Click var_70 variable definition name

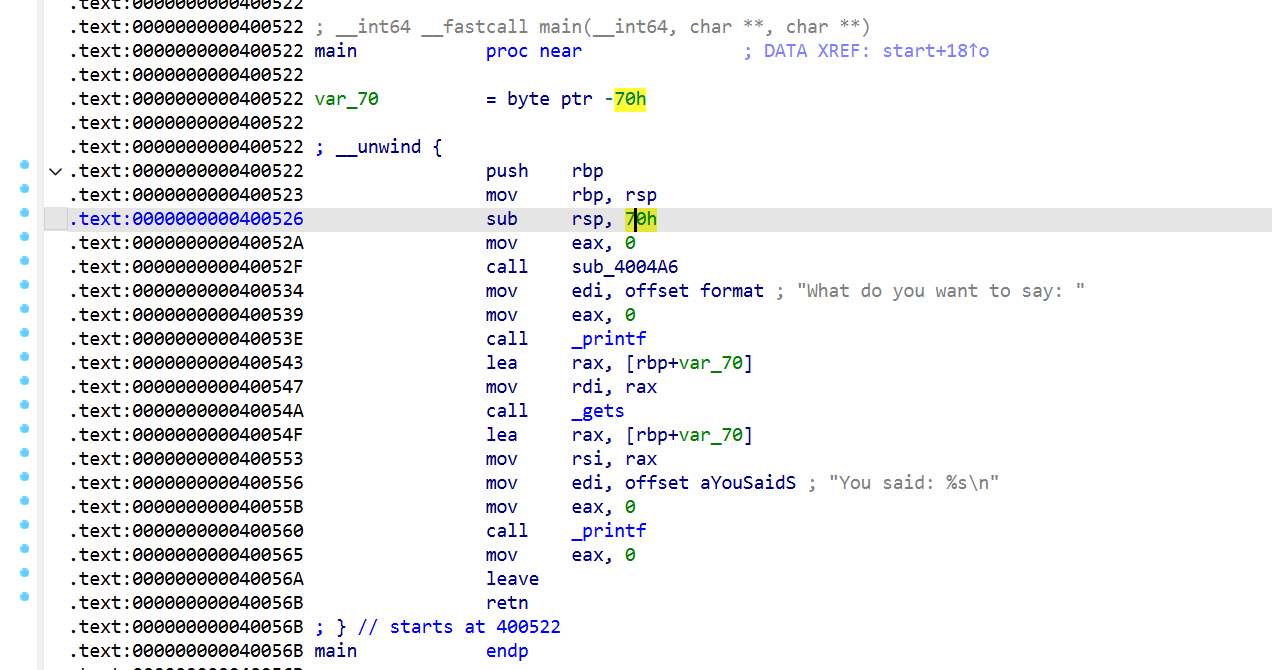(x=346, y=99)
